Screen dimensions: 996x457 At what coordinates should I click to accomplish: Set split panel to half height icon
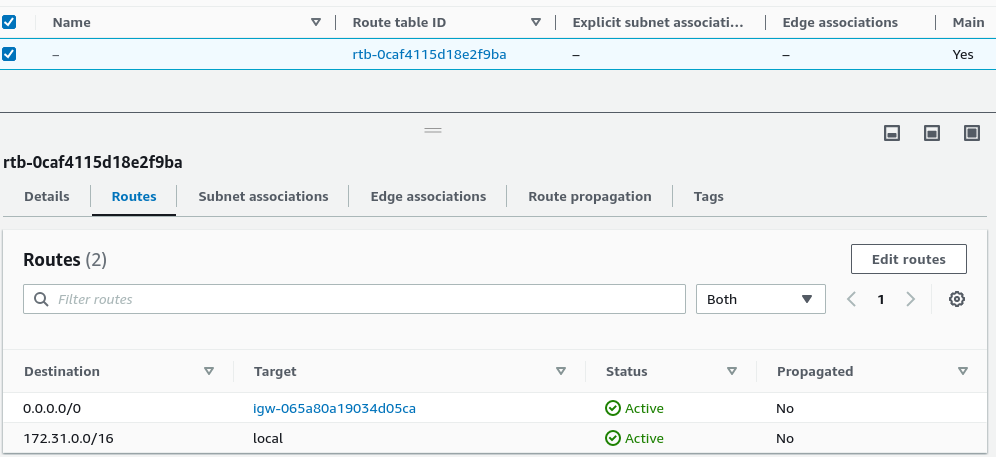(x=932, y=133)
